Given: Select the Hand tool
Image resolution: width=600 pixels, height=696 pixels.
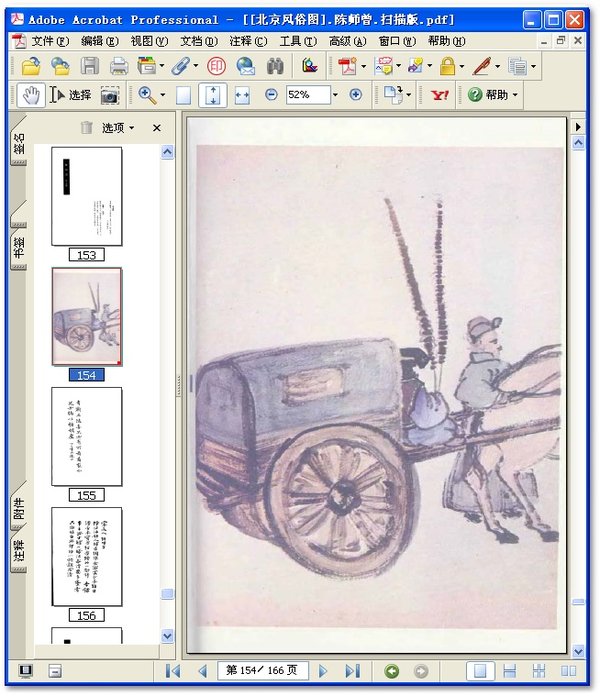Looking at the screenshot, I should pyautogui.click(x=31, y=95).
